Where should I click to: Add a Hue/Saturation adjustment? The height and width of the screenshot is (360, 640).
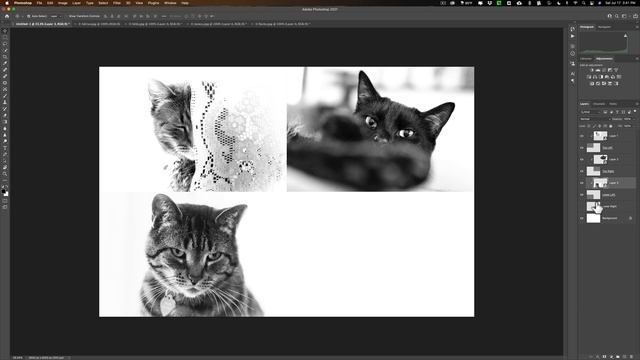tap(589, 77)
